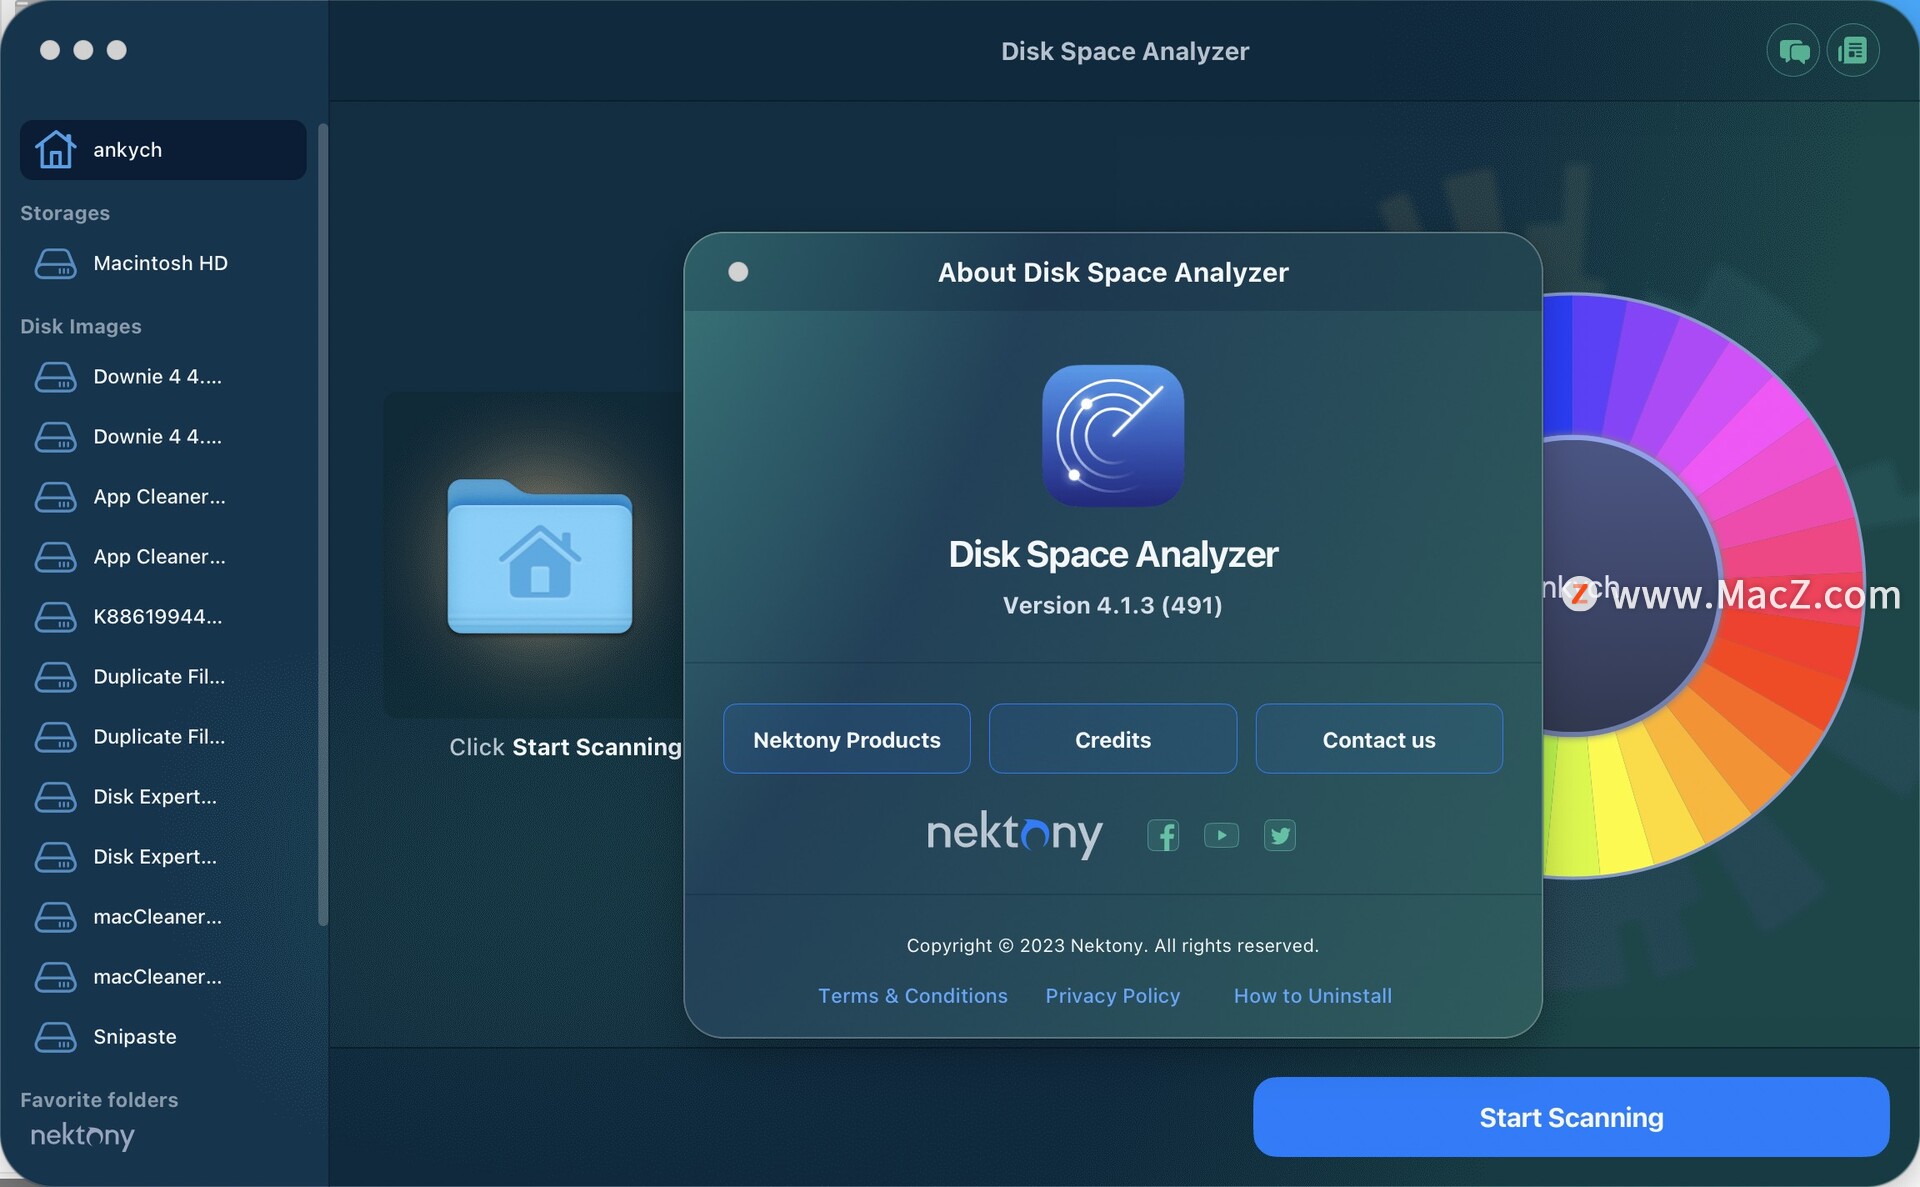Select the second Downie 4 disk image
1920x1187 pixels.
click(x=163, y=437)
